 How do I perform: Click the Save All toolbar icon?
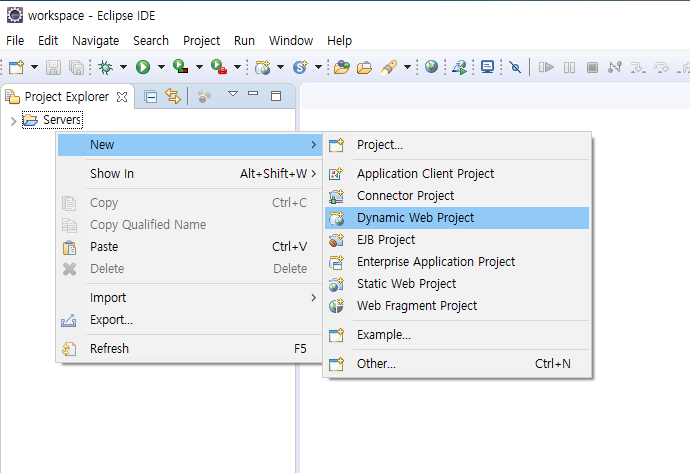tap(76, 67)
